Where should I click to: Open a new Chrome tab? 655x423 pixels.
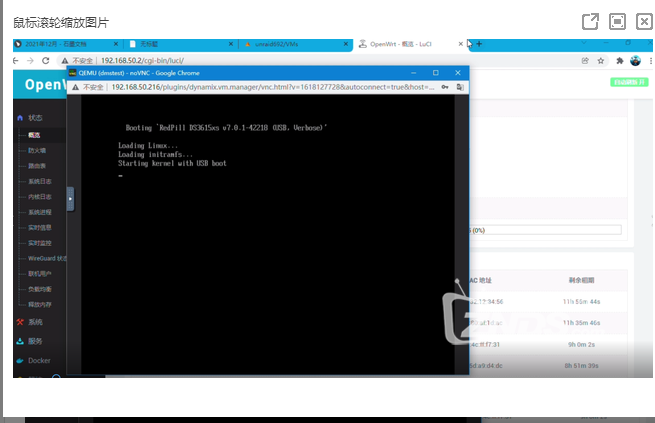[x=479, y=44]
